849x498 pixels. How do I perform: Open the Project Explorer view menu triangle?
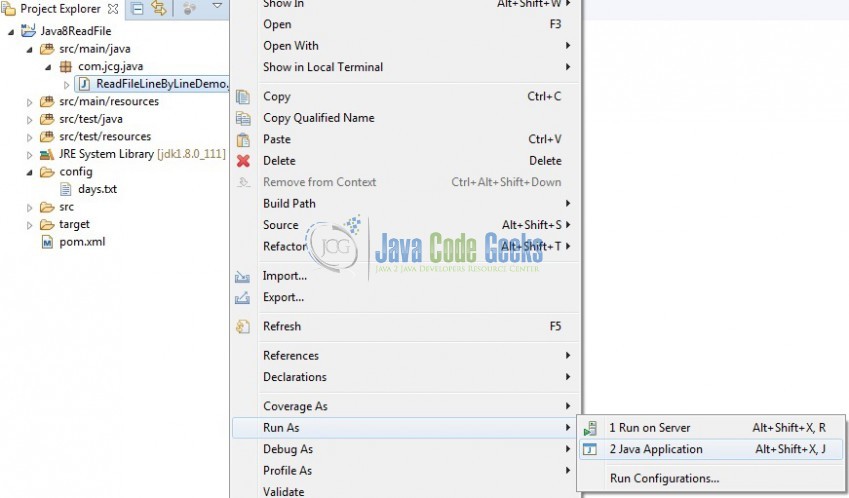coord(217,6)
